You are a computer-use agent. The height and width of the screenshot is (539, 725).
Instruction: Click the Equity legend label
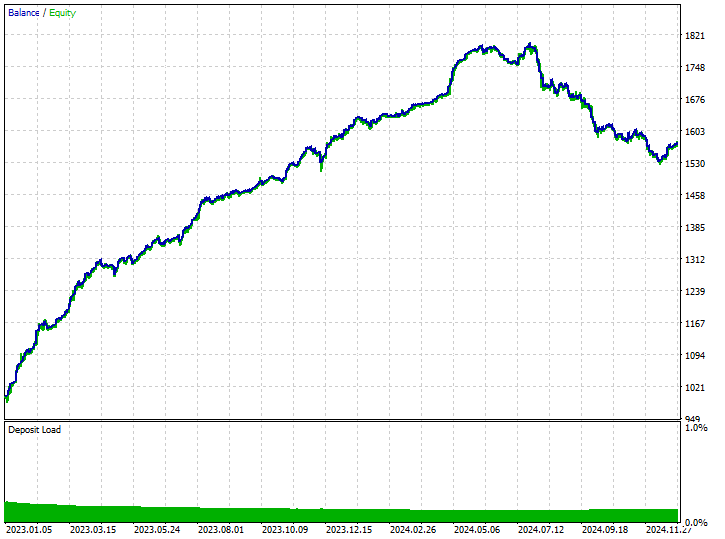click(62, 13)
